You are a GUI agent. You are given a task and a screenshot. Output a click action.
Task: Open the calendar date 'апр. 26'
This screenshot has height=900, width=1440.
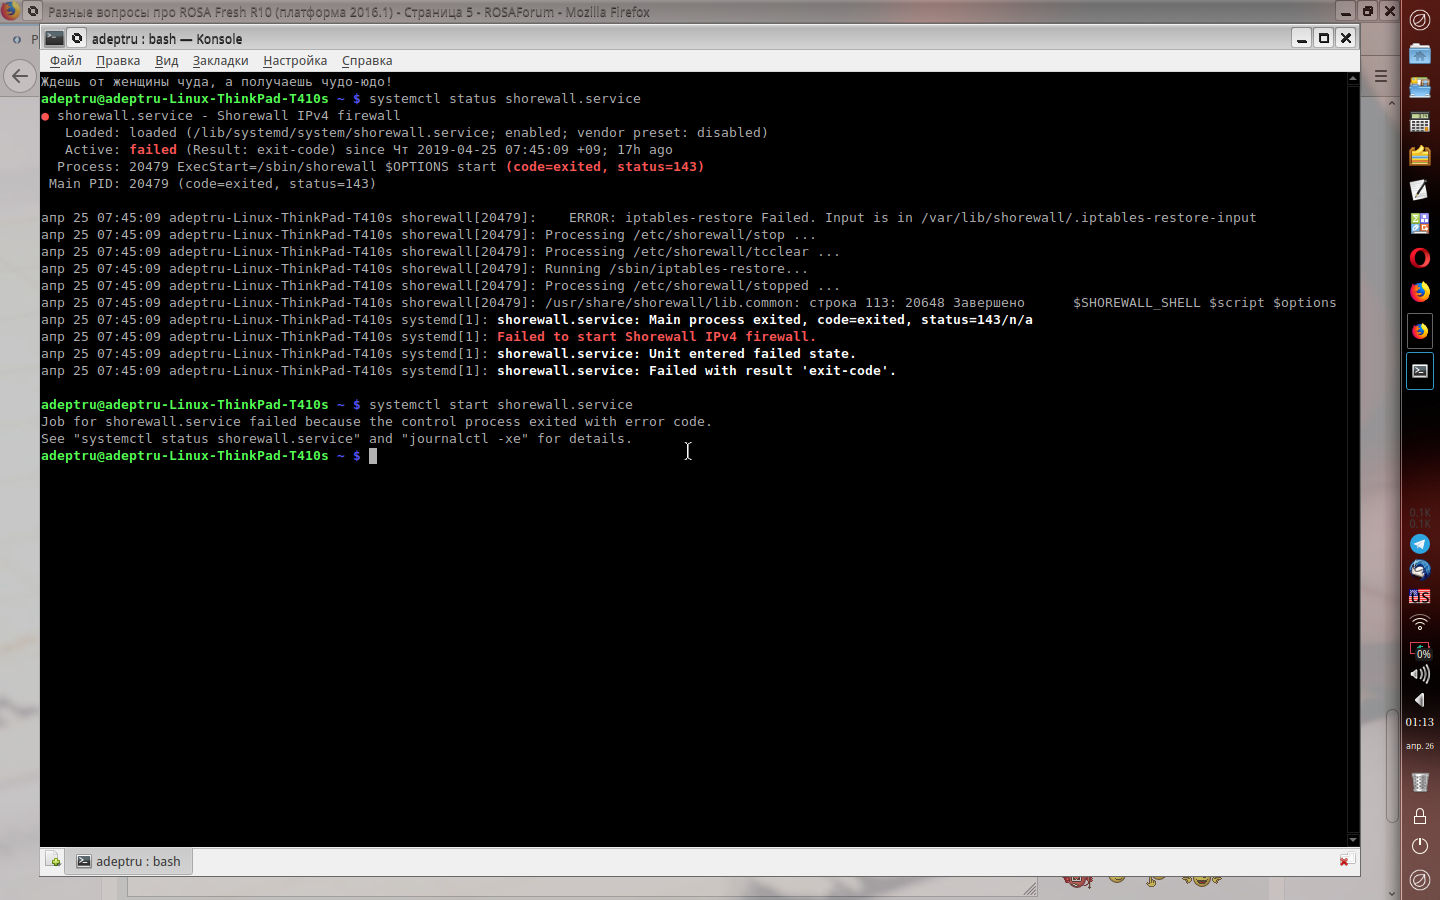click(x=1419, y=746)
